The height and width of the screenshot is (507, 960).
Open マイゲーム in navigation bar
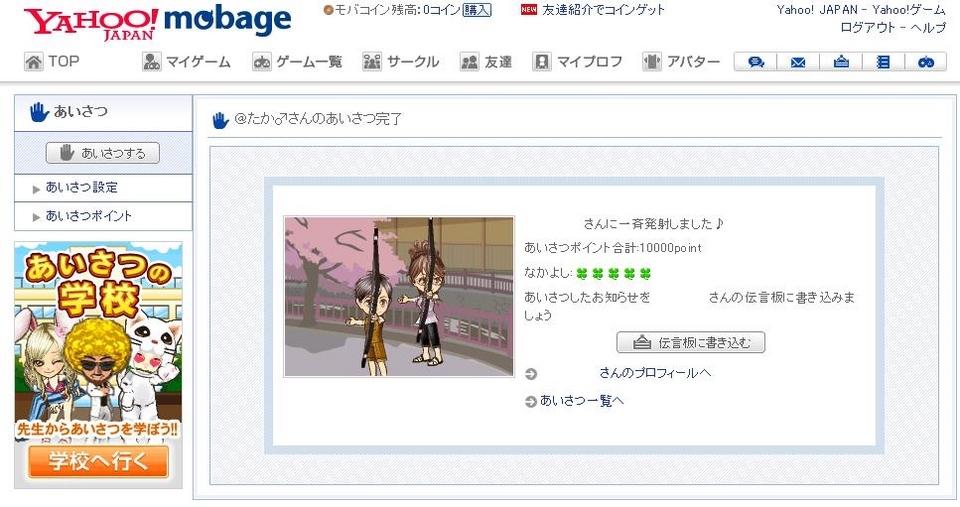pyautogui.click(x=186, y=62)
